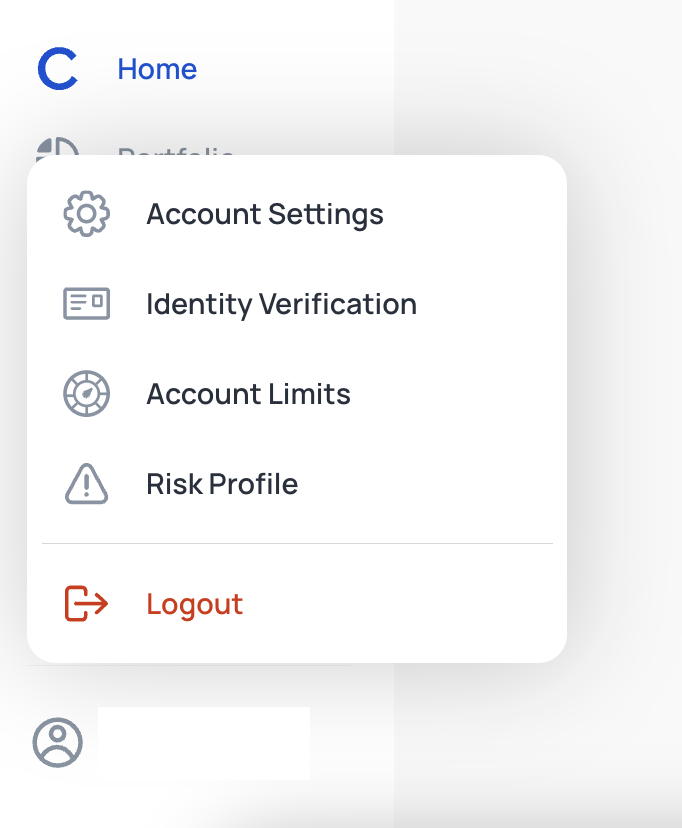The width and height of the screenshot is (682, 828).
Task: Click the gear icon for Account Settings
Action: pyautogui.click(x=87, y=214)
